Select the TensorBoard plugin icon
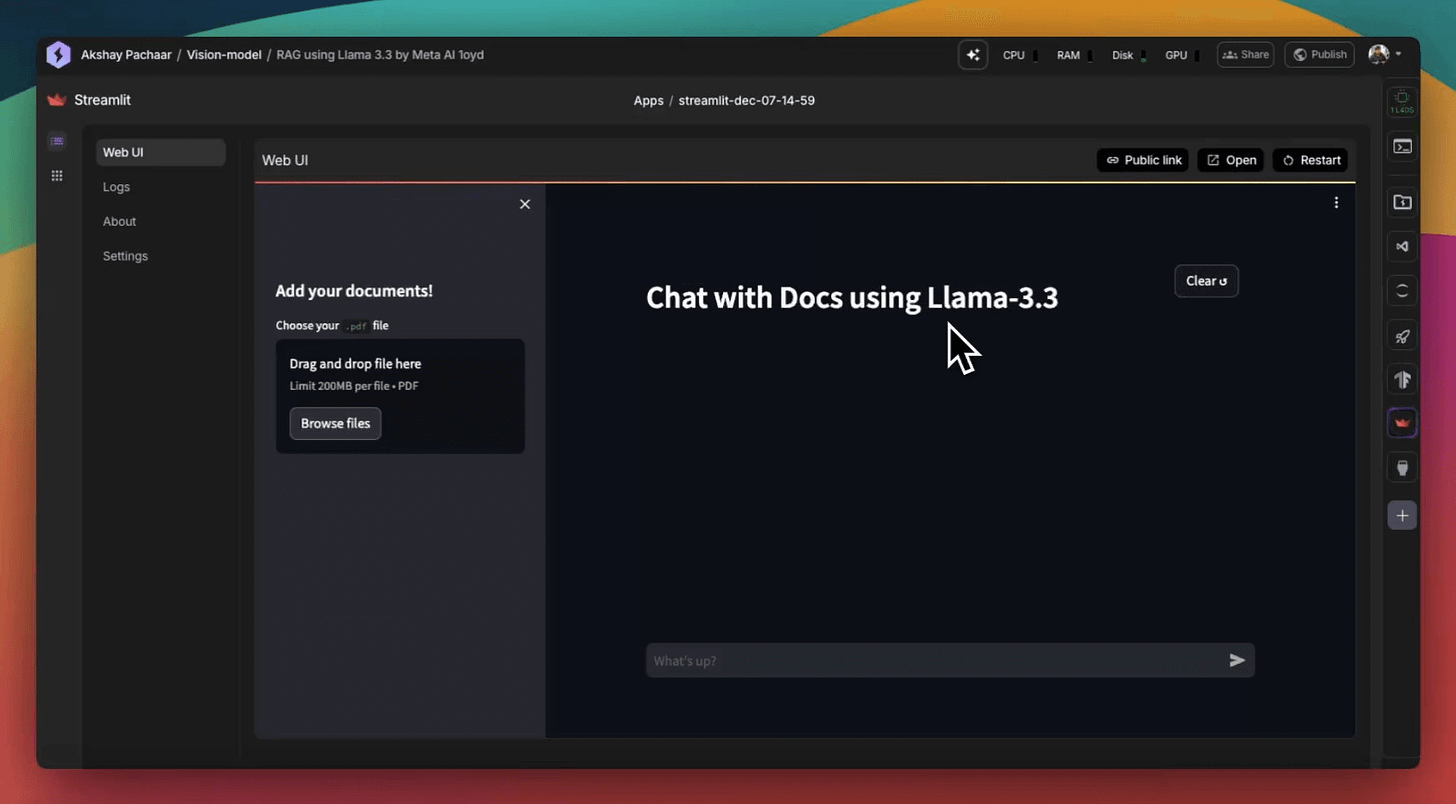The height and width of the screenshot is (804, 1456). [1402, 379]
